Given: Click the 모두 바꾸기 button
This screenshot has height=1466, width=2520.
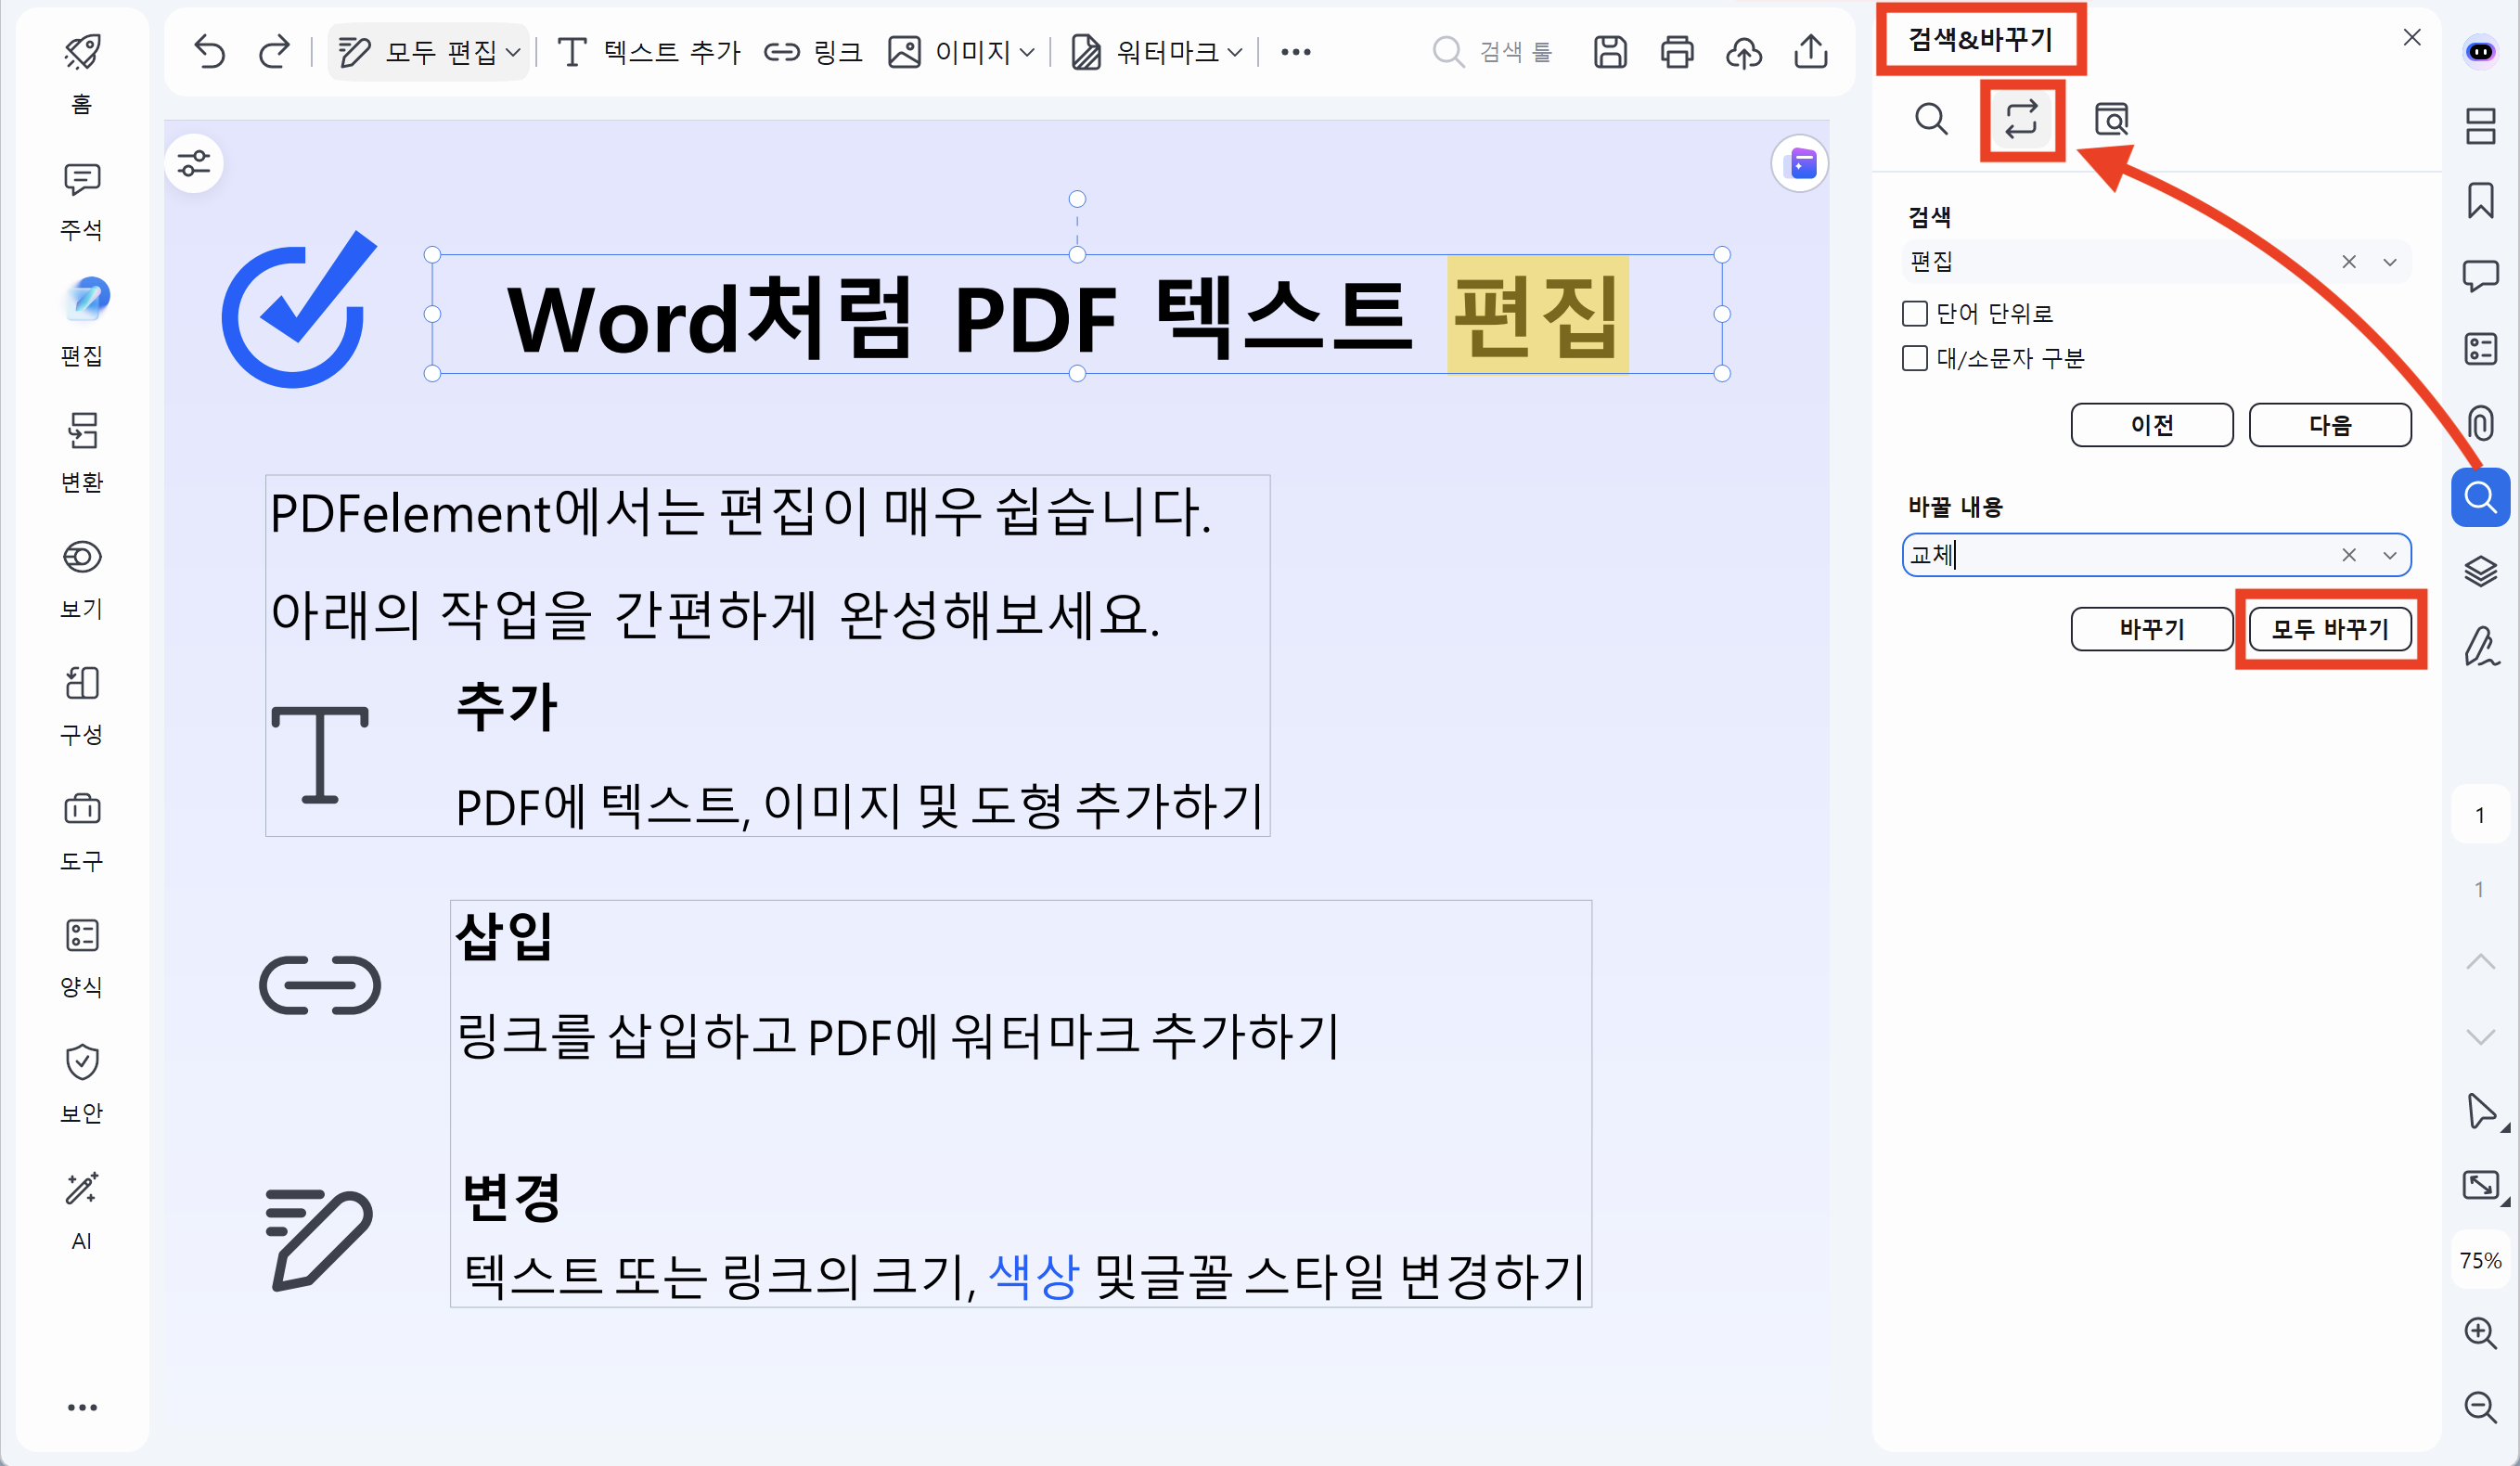Looking at the screenshot, I should [x=2330, y=629].
